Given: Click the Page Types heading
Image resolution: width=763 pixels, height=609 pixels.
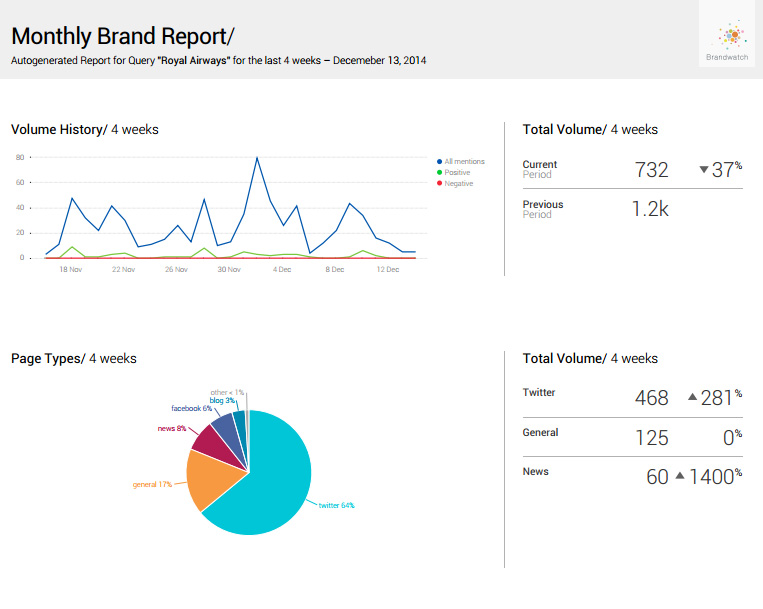Looking at the screenshot, I should [74, 359].
